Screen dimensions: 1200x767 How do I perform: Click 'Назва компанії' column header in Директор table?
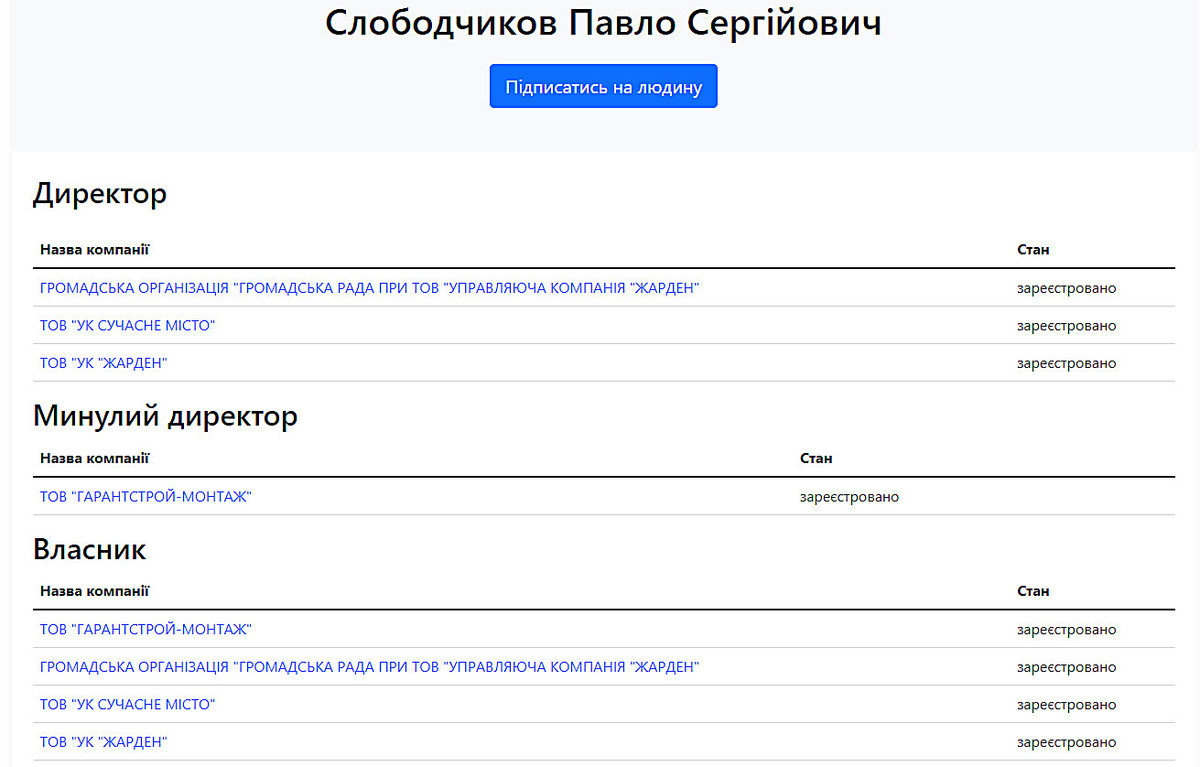point(94,250)
